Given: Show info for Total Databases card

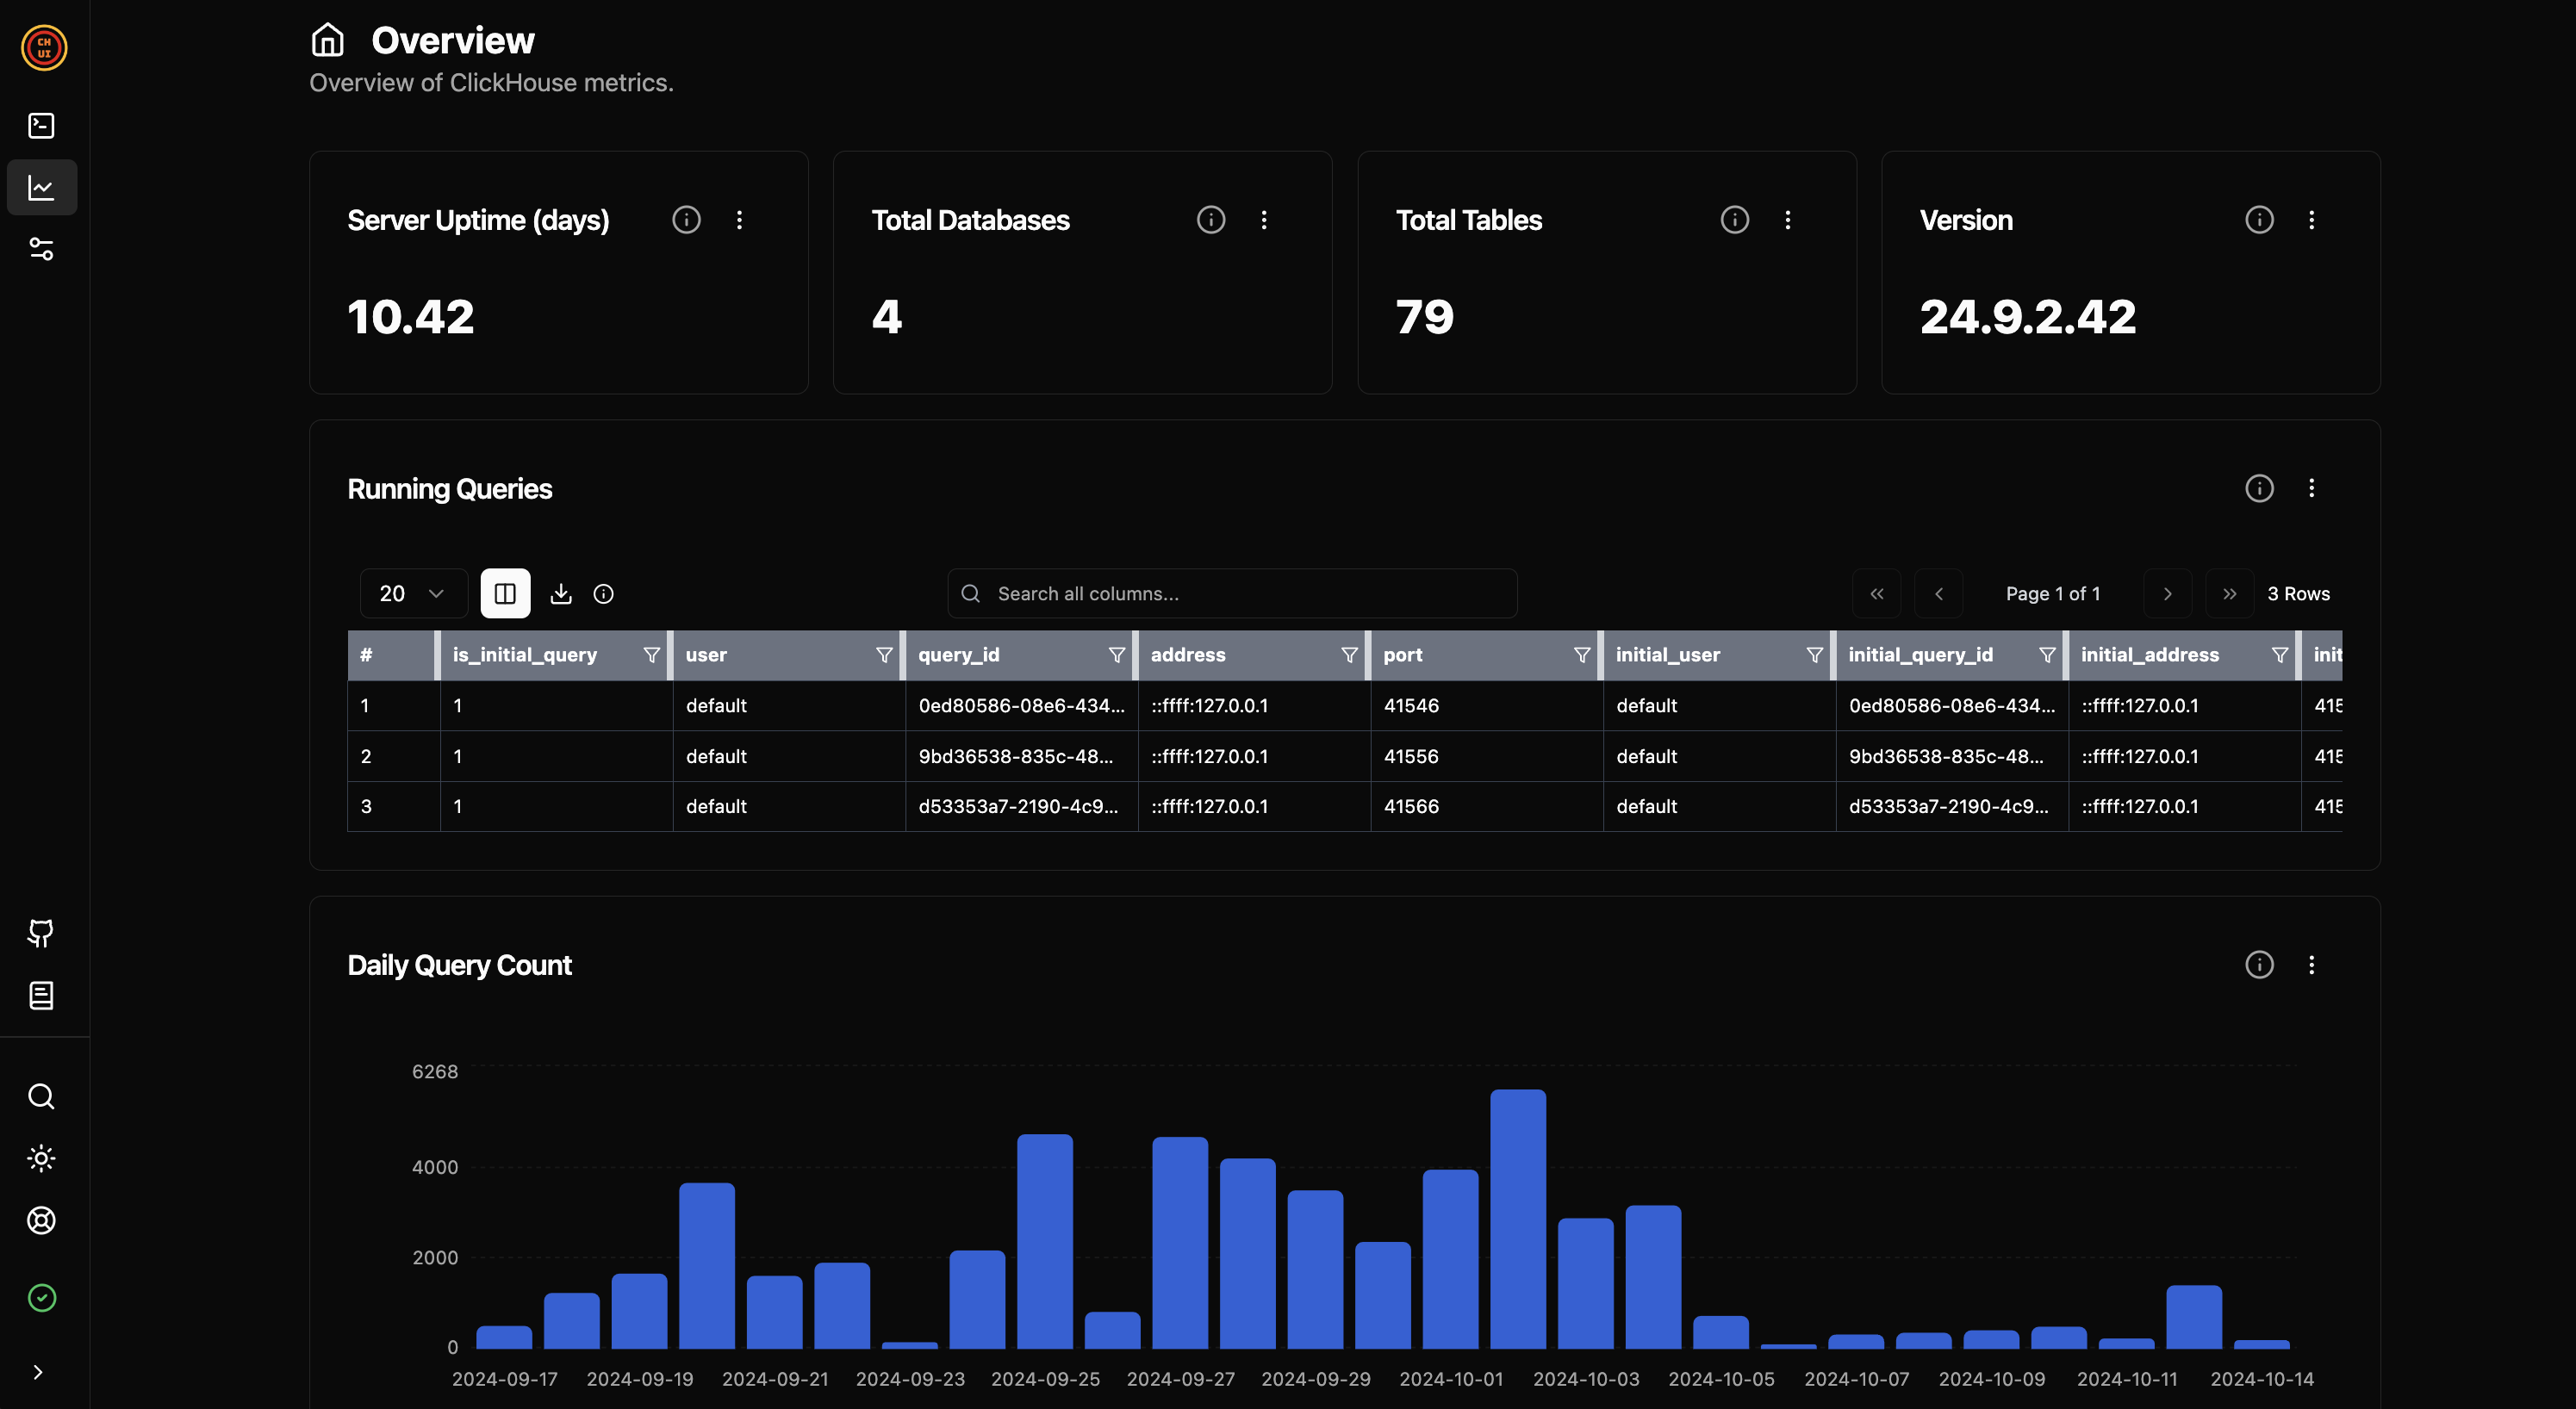Looking at the screenshot, I should point(1211,219).
